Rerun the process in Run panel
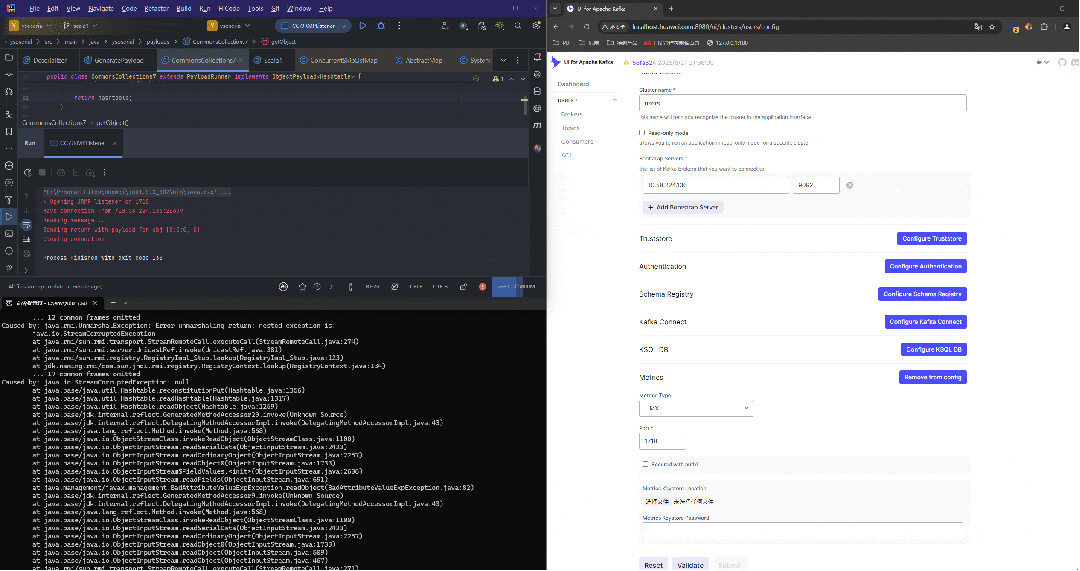 pyautogui.click(x=28, y=172)
